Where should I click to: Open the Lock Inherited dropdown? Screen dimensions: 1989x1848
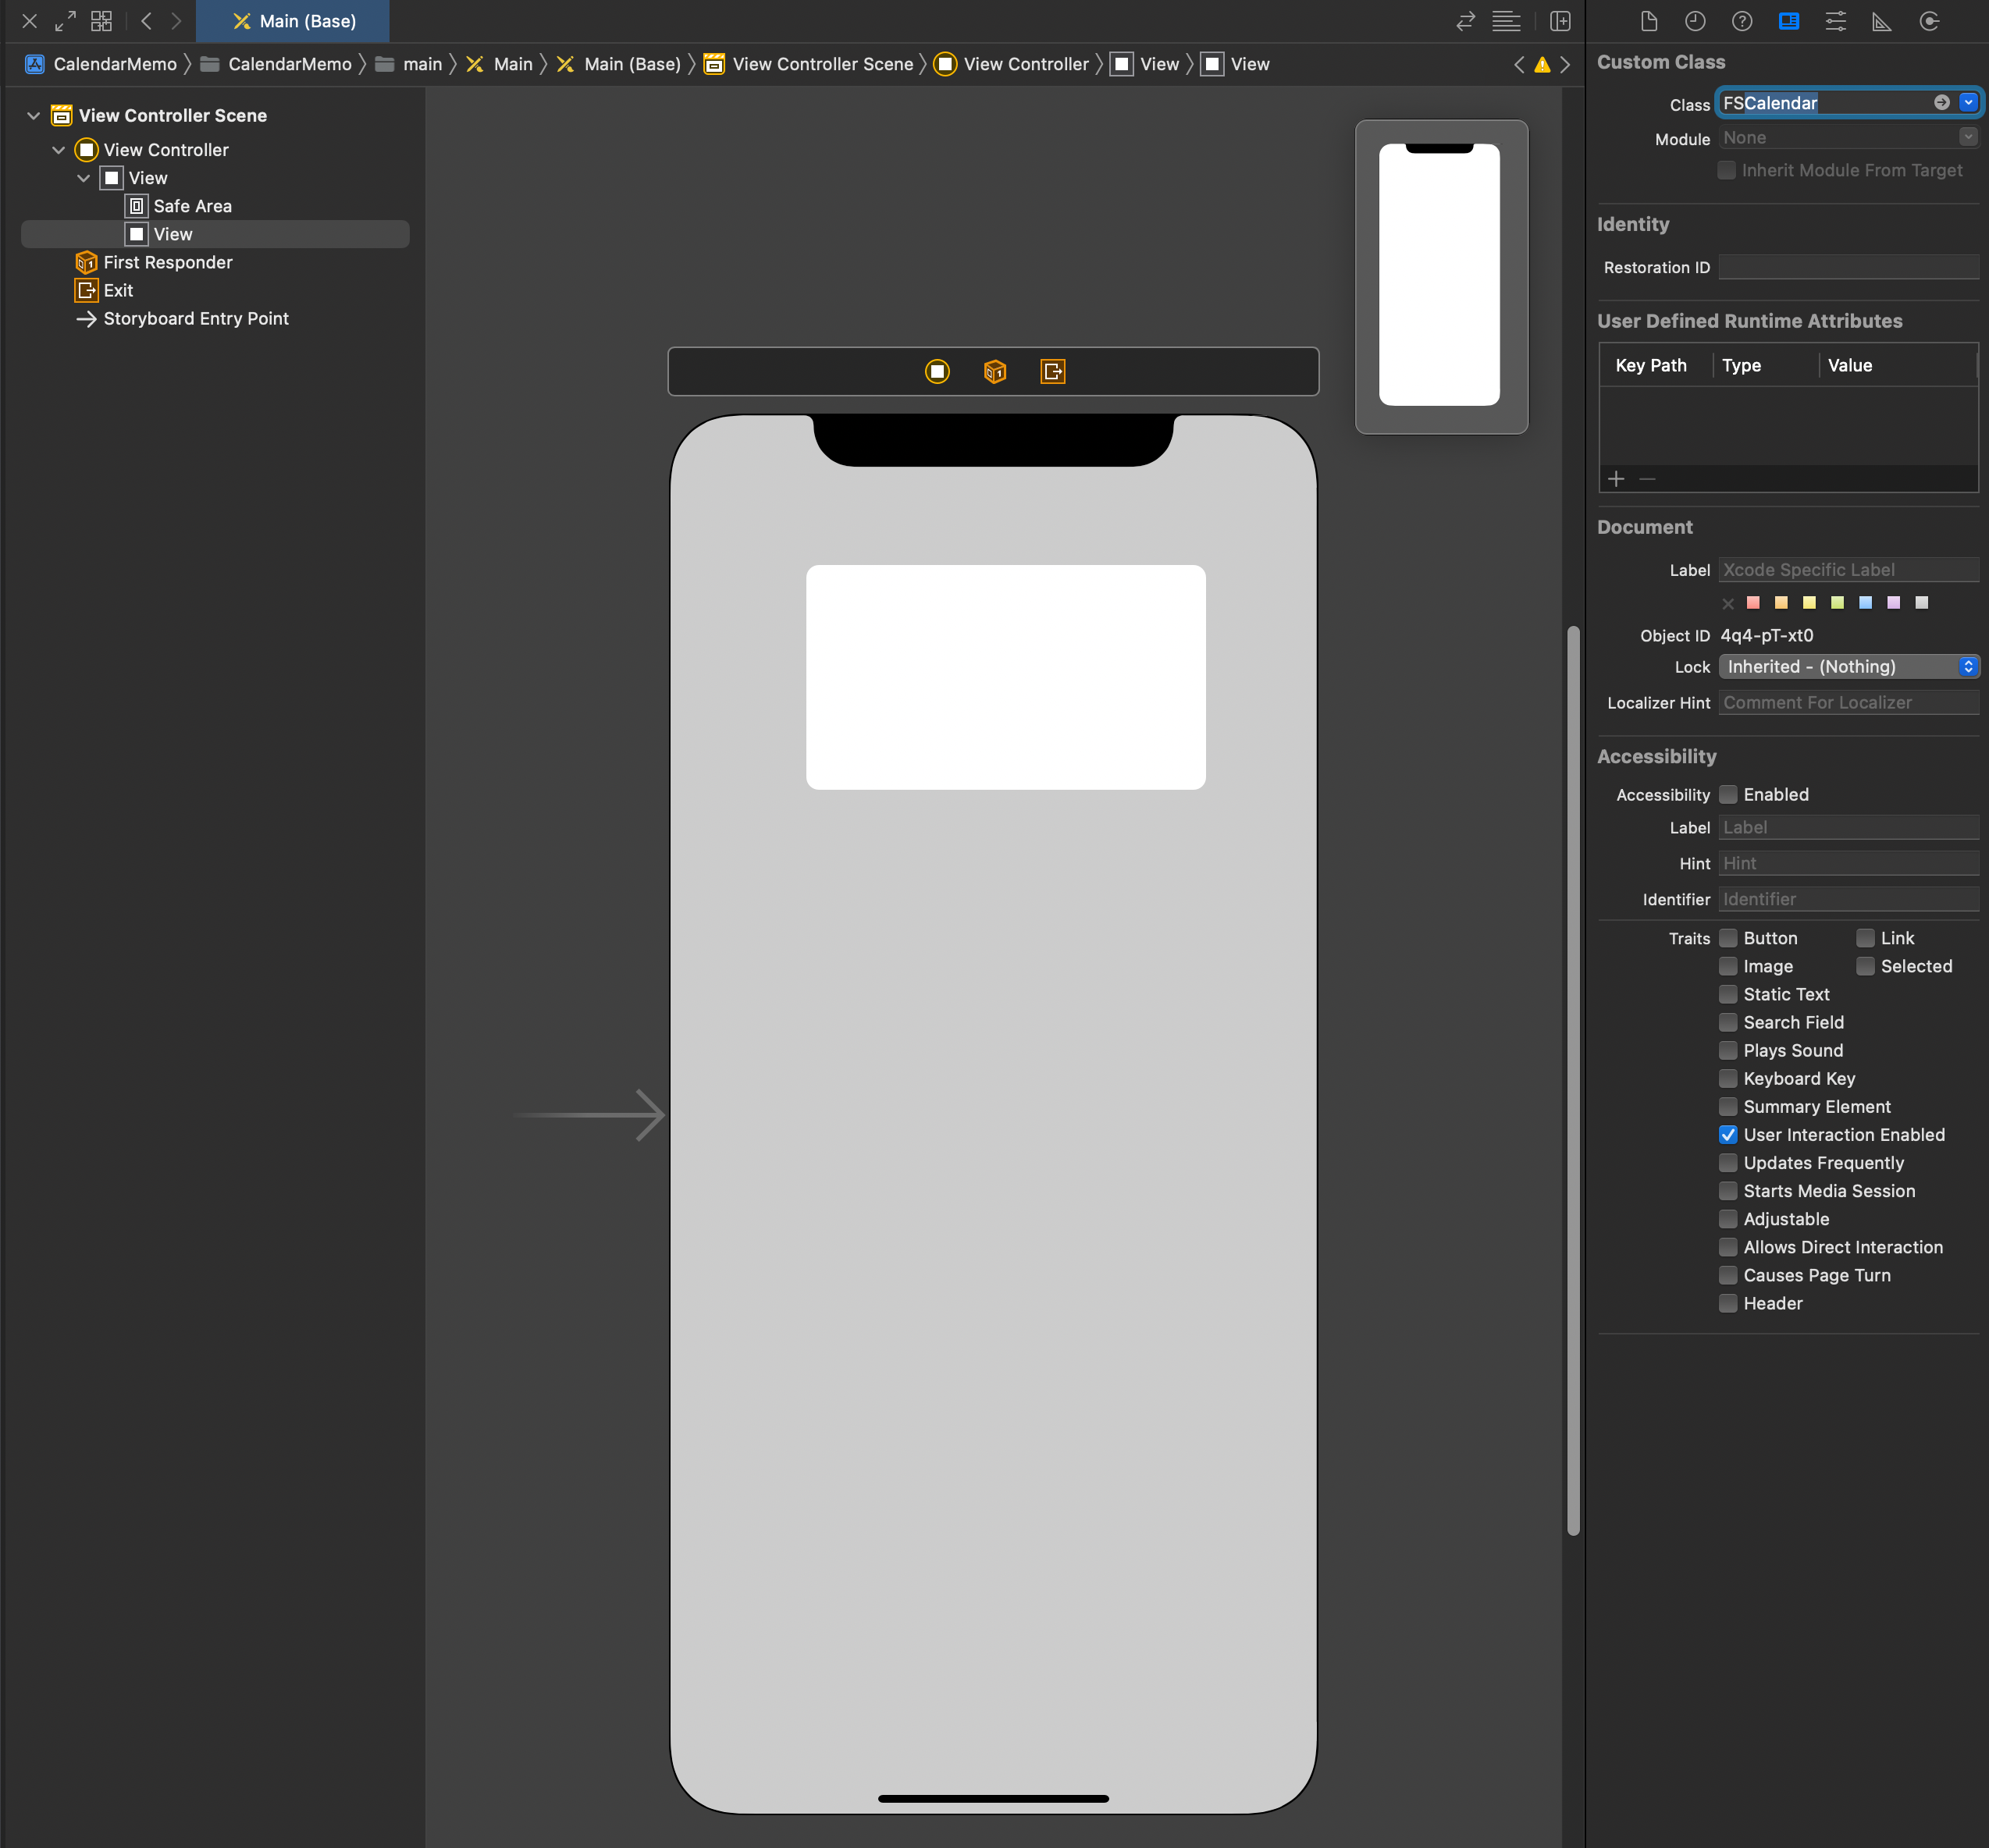click(1848, 667)
